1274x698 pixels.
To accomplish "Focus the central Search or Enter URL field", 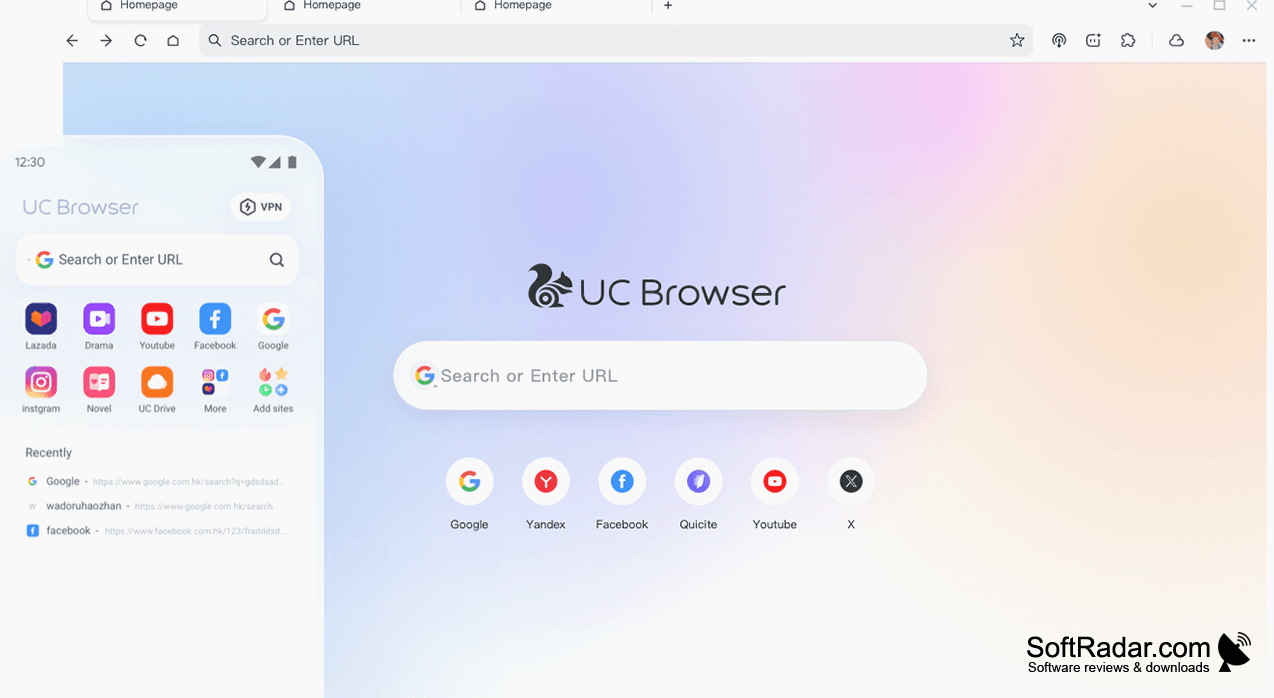I will click(660, 375).
